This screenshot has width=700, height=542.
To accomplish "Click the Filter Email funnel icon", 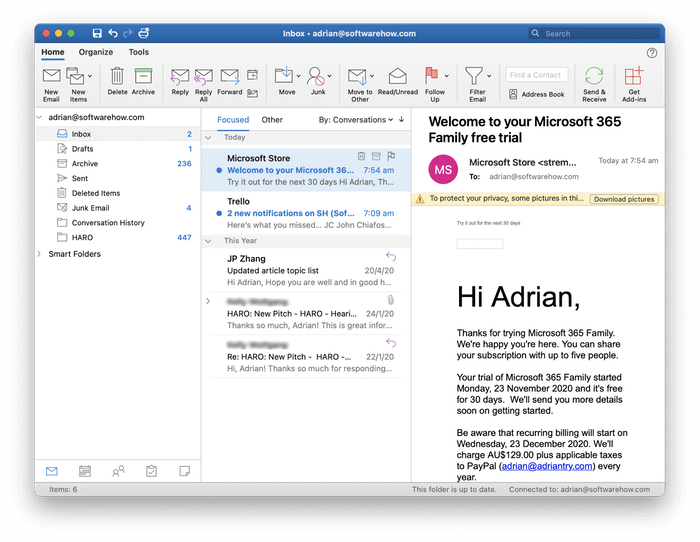I will (474, 76).
